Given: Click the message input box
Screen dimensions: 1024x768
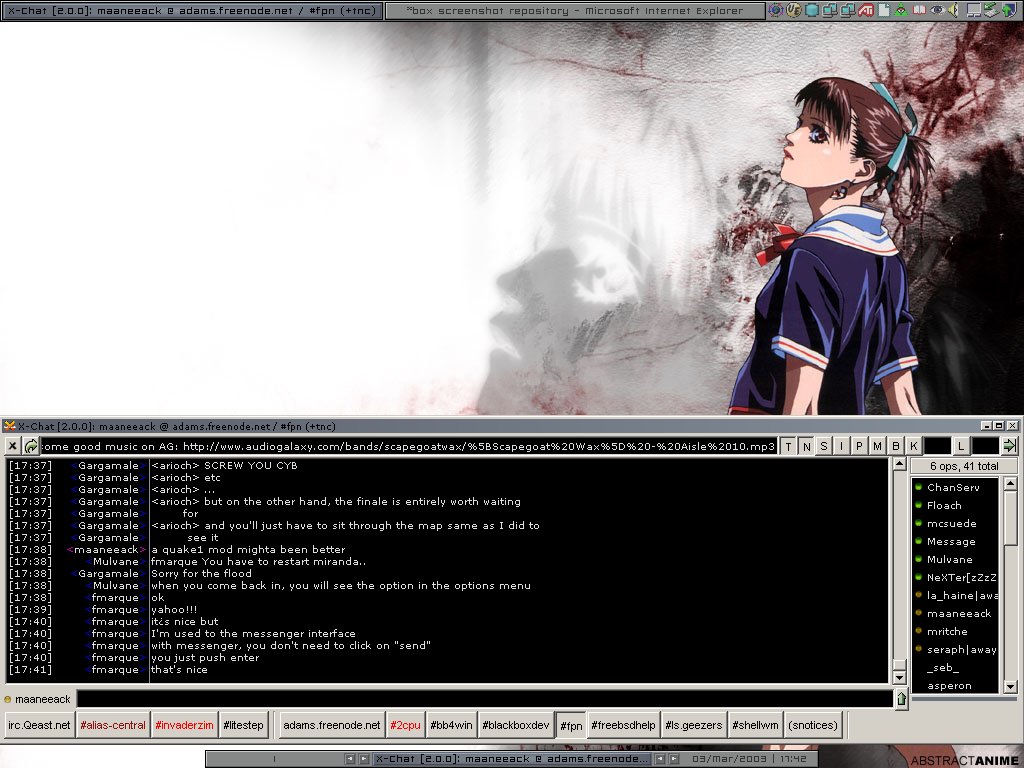Looking at the screenshot, I should (x=485, y=699).
